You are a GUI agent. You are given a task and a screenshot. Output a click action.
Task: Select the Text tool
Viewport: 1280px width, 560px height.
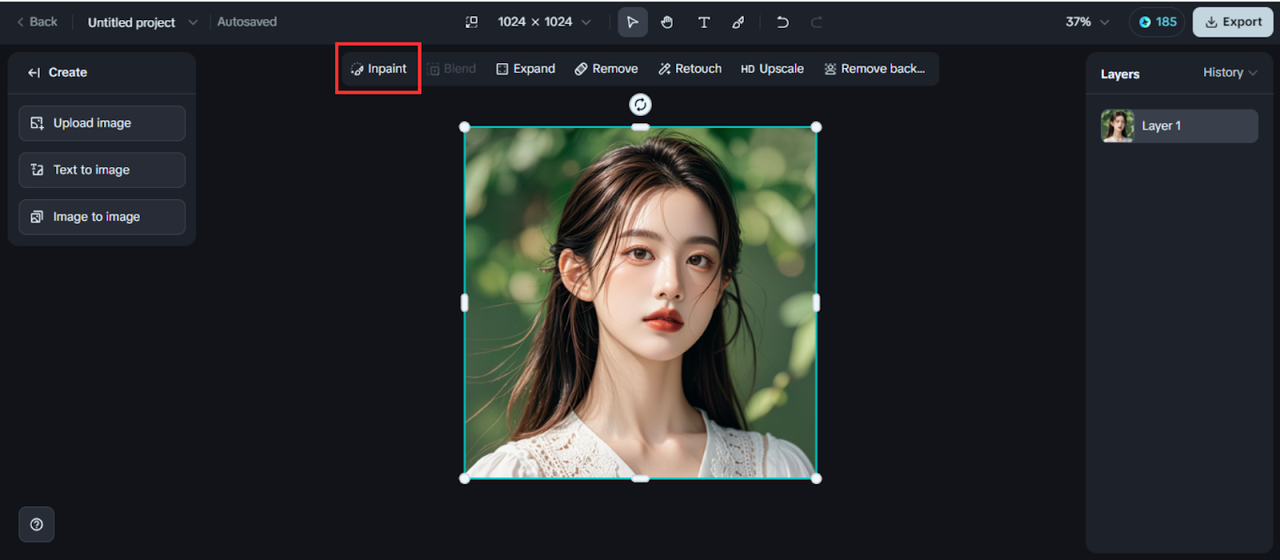point(703,22)
